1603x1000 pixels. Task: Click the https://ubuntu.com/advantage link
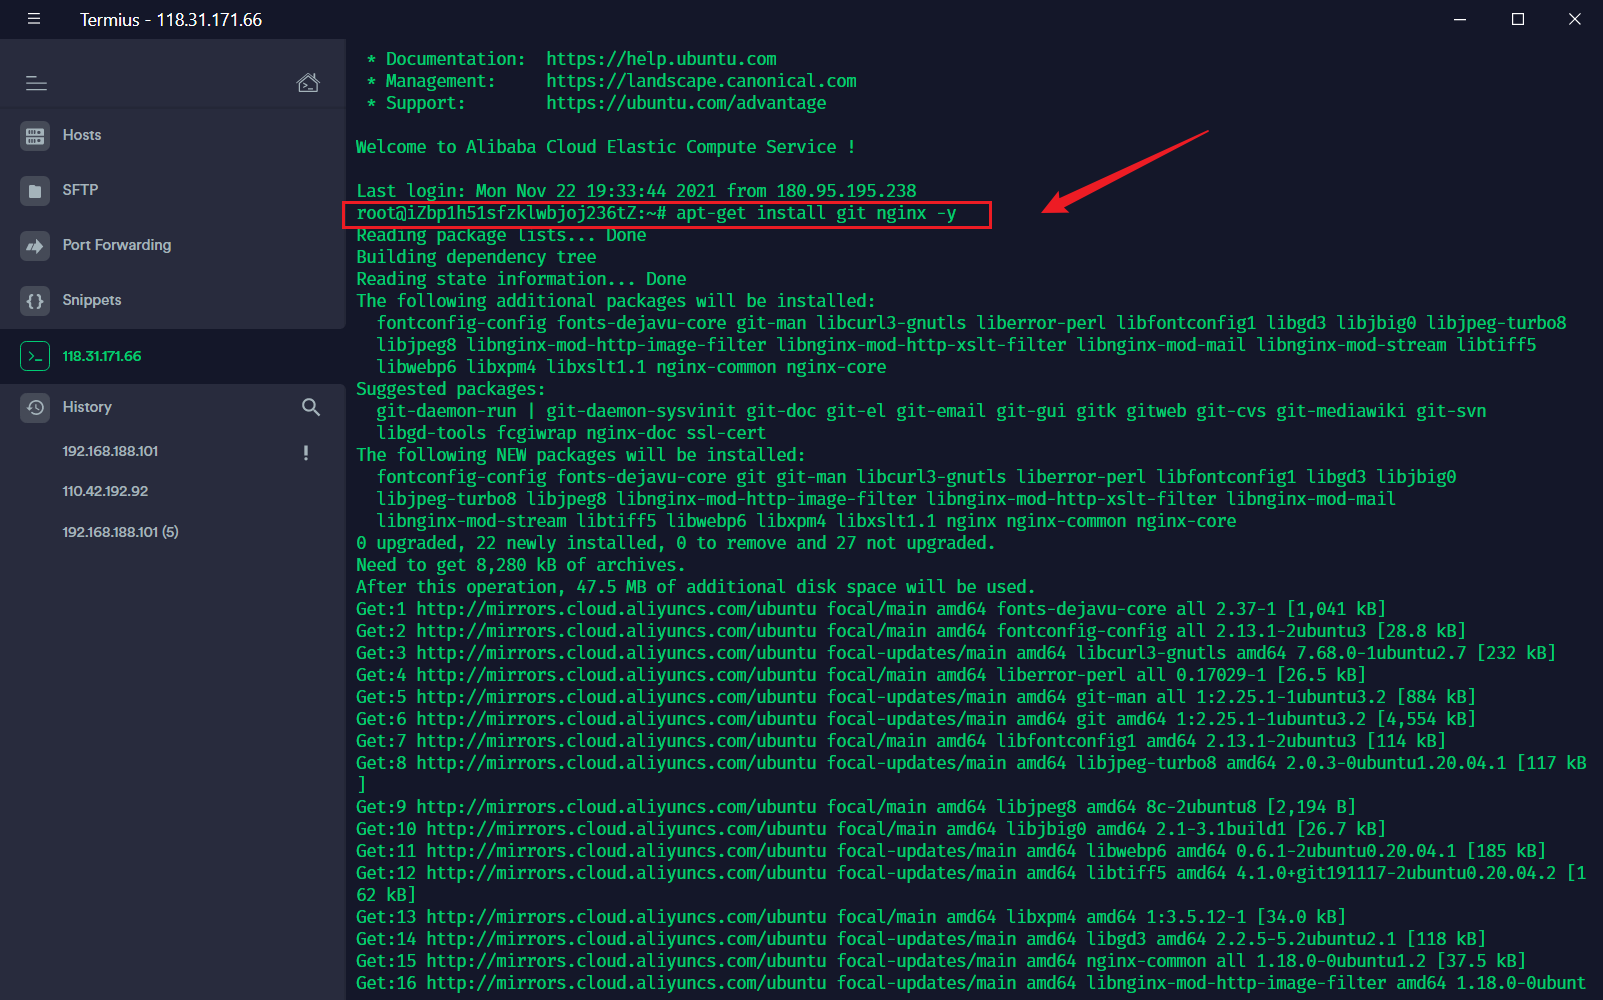pos(686,103)
